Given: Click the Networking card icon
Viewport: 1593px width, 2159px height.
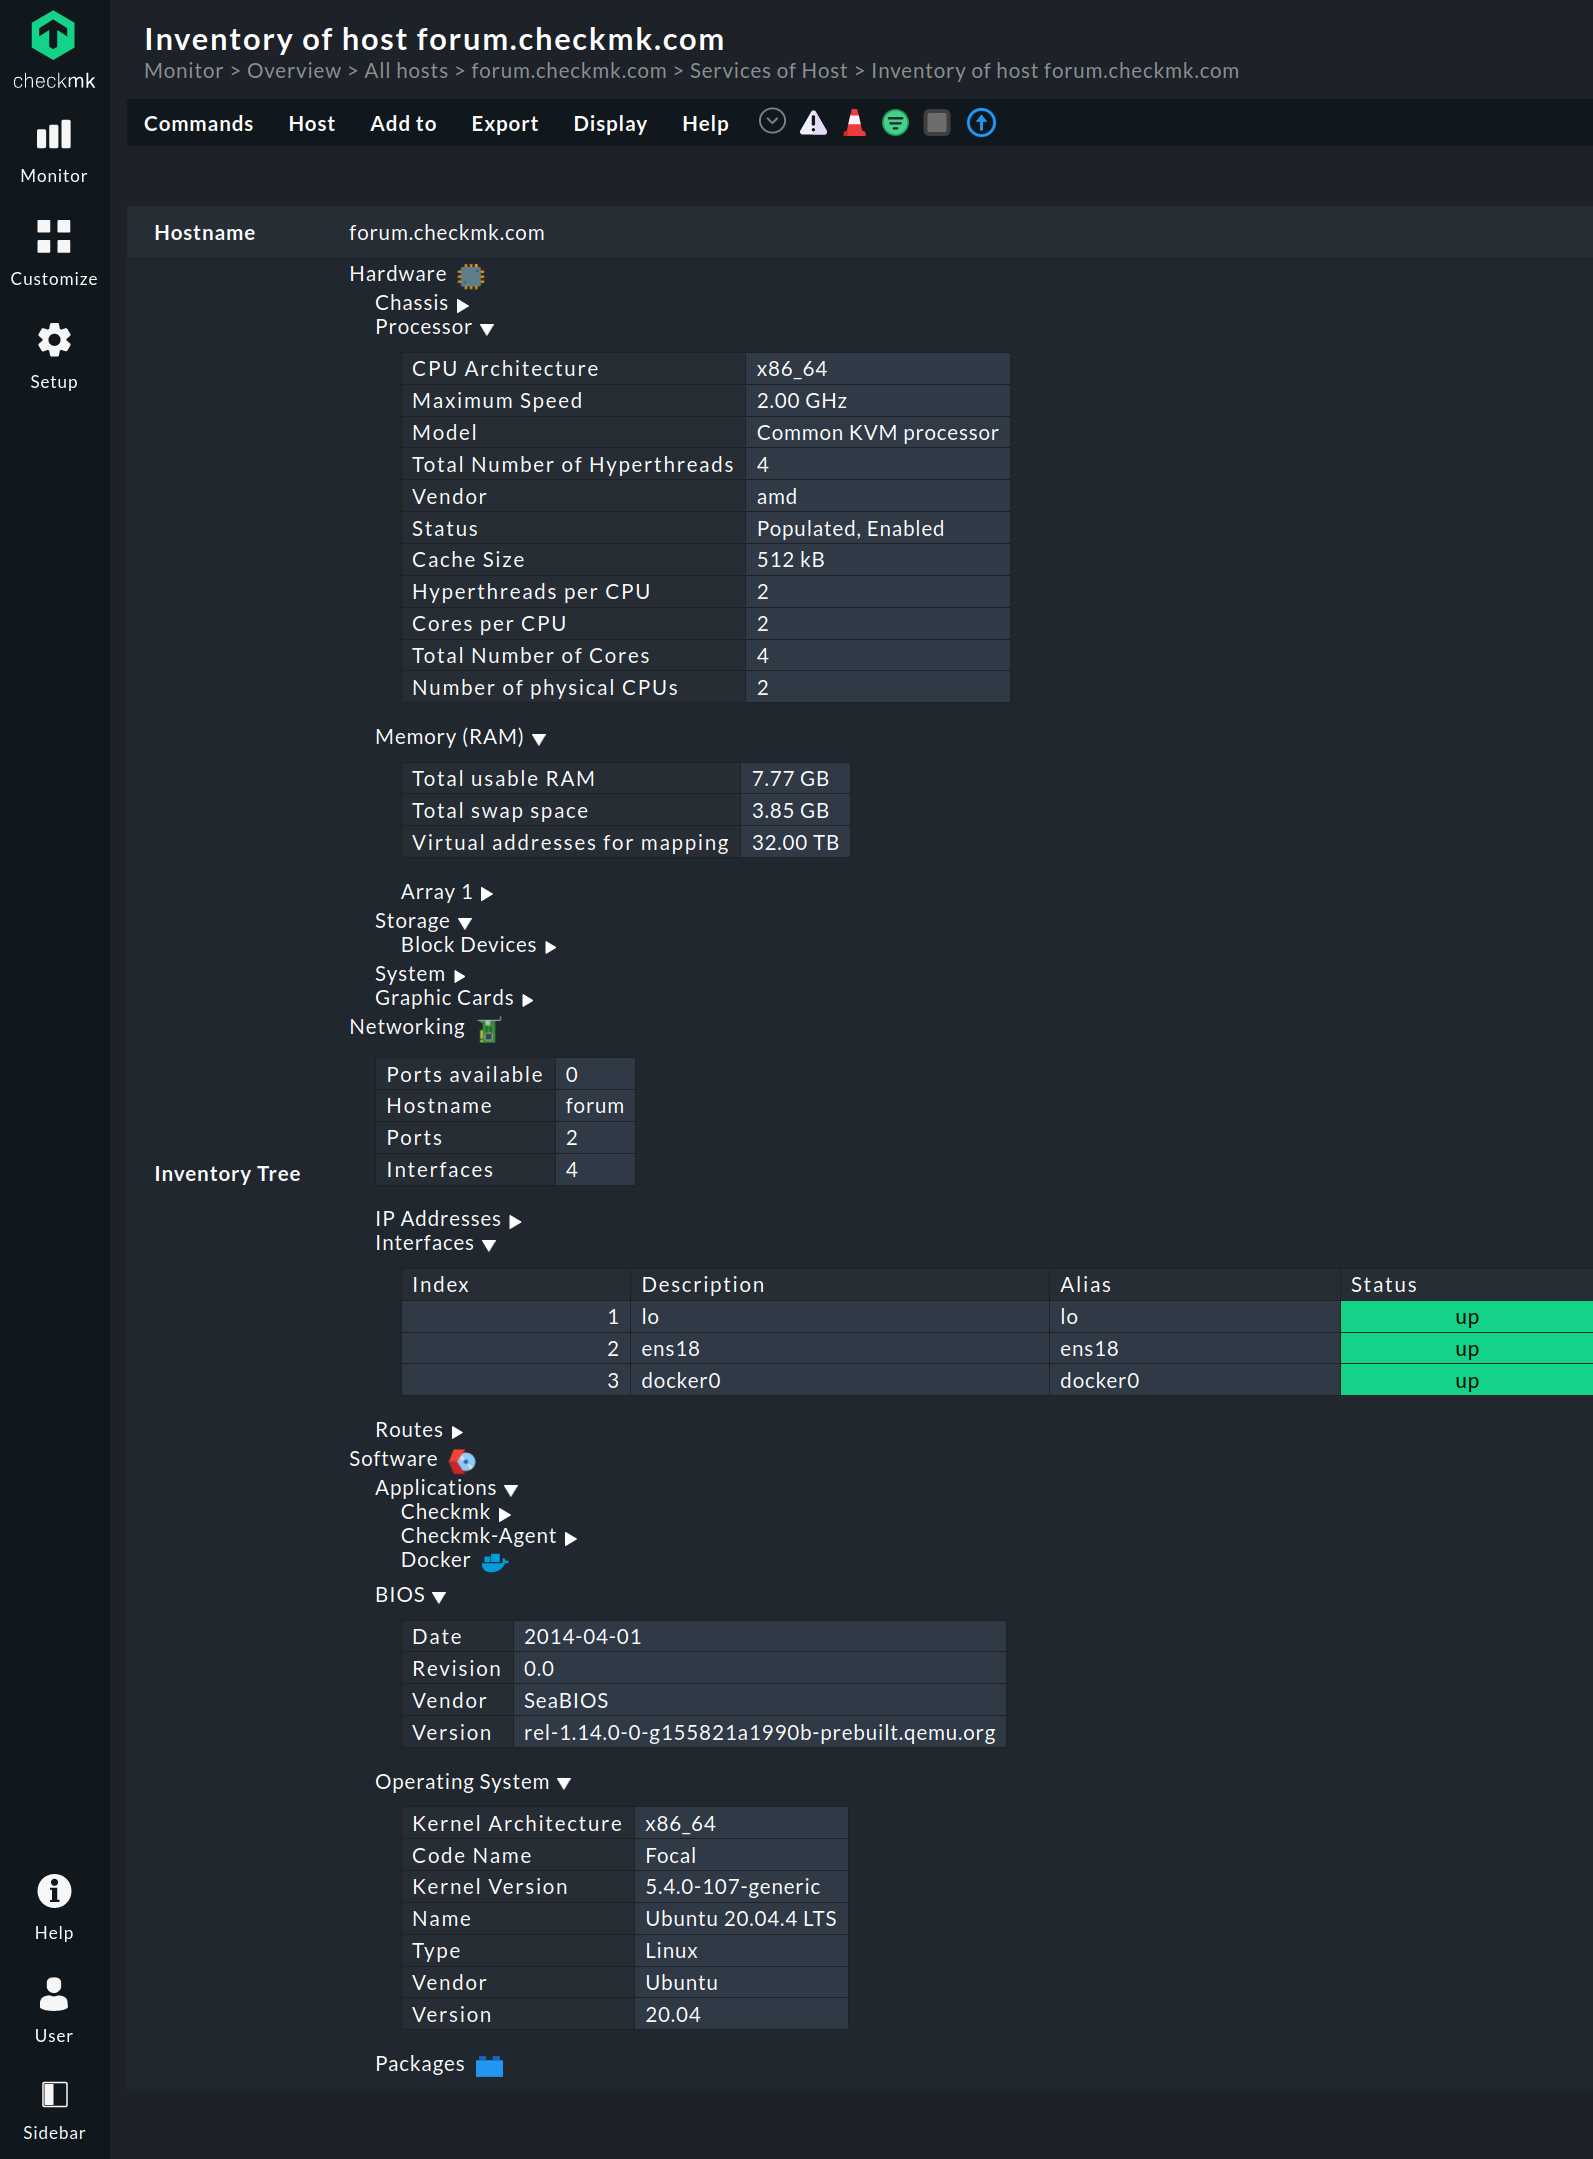Looking at the screenshot, I should pyautogui.click(x=488, y=1029).
